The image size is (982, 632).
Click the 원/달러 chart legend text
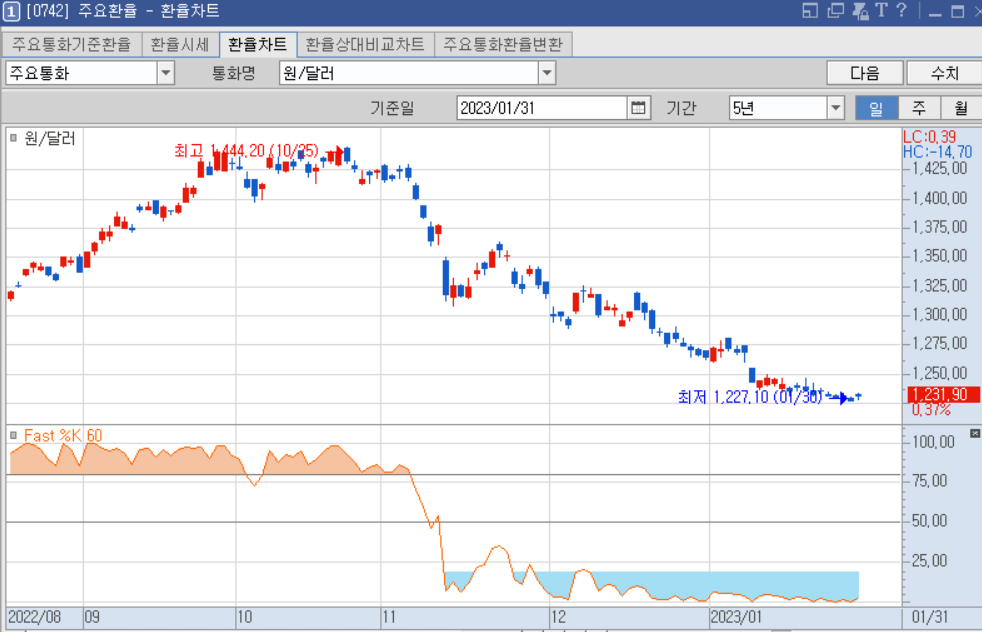49,138
